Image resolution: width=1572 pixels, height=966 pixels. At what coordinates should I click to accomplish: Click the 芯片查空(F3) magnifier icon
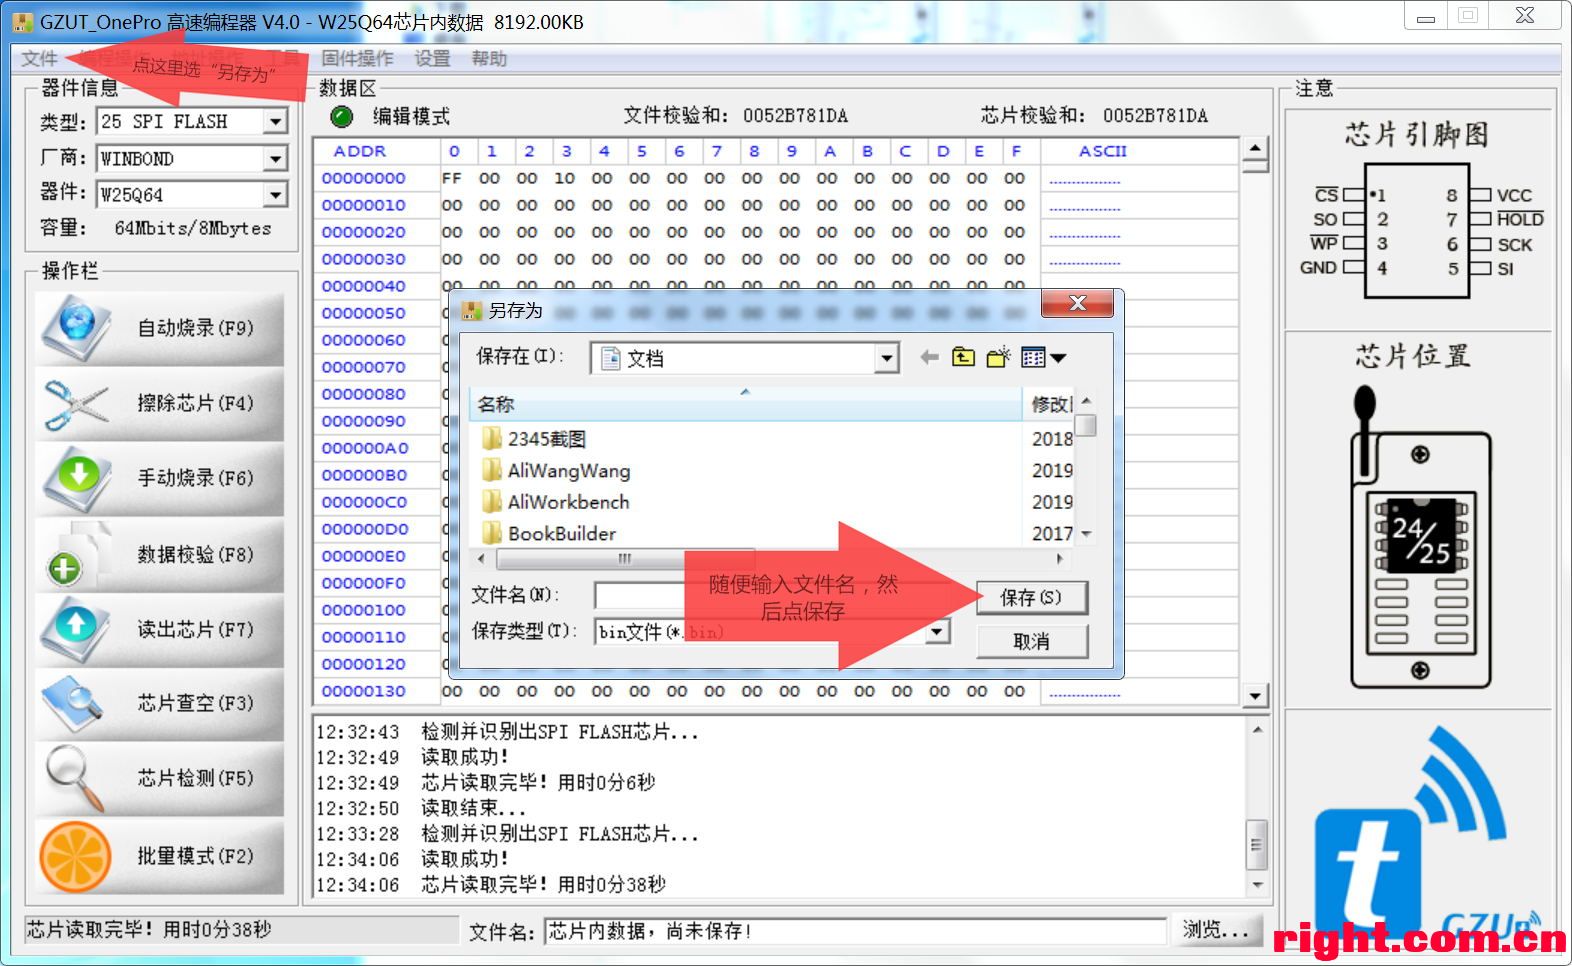[x=74, y=703]
